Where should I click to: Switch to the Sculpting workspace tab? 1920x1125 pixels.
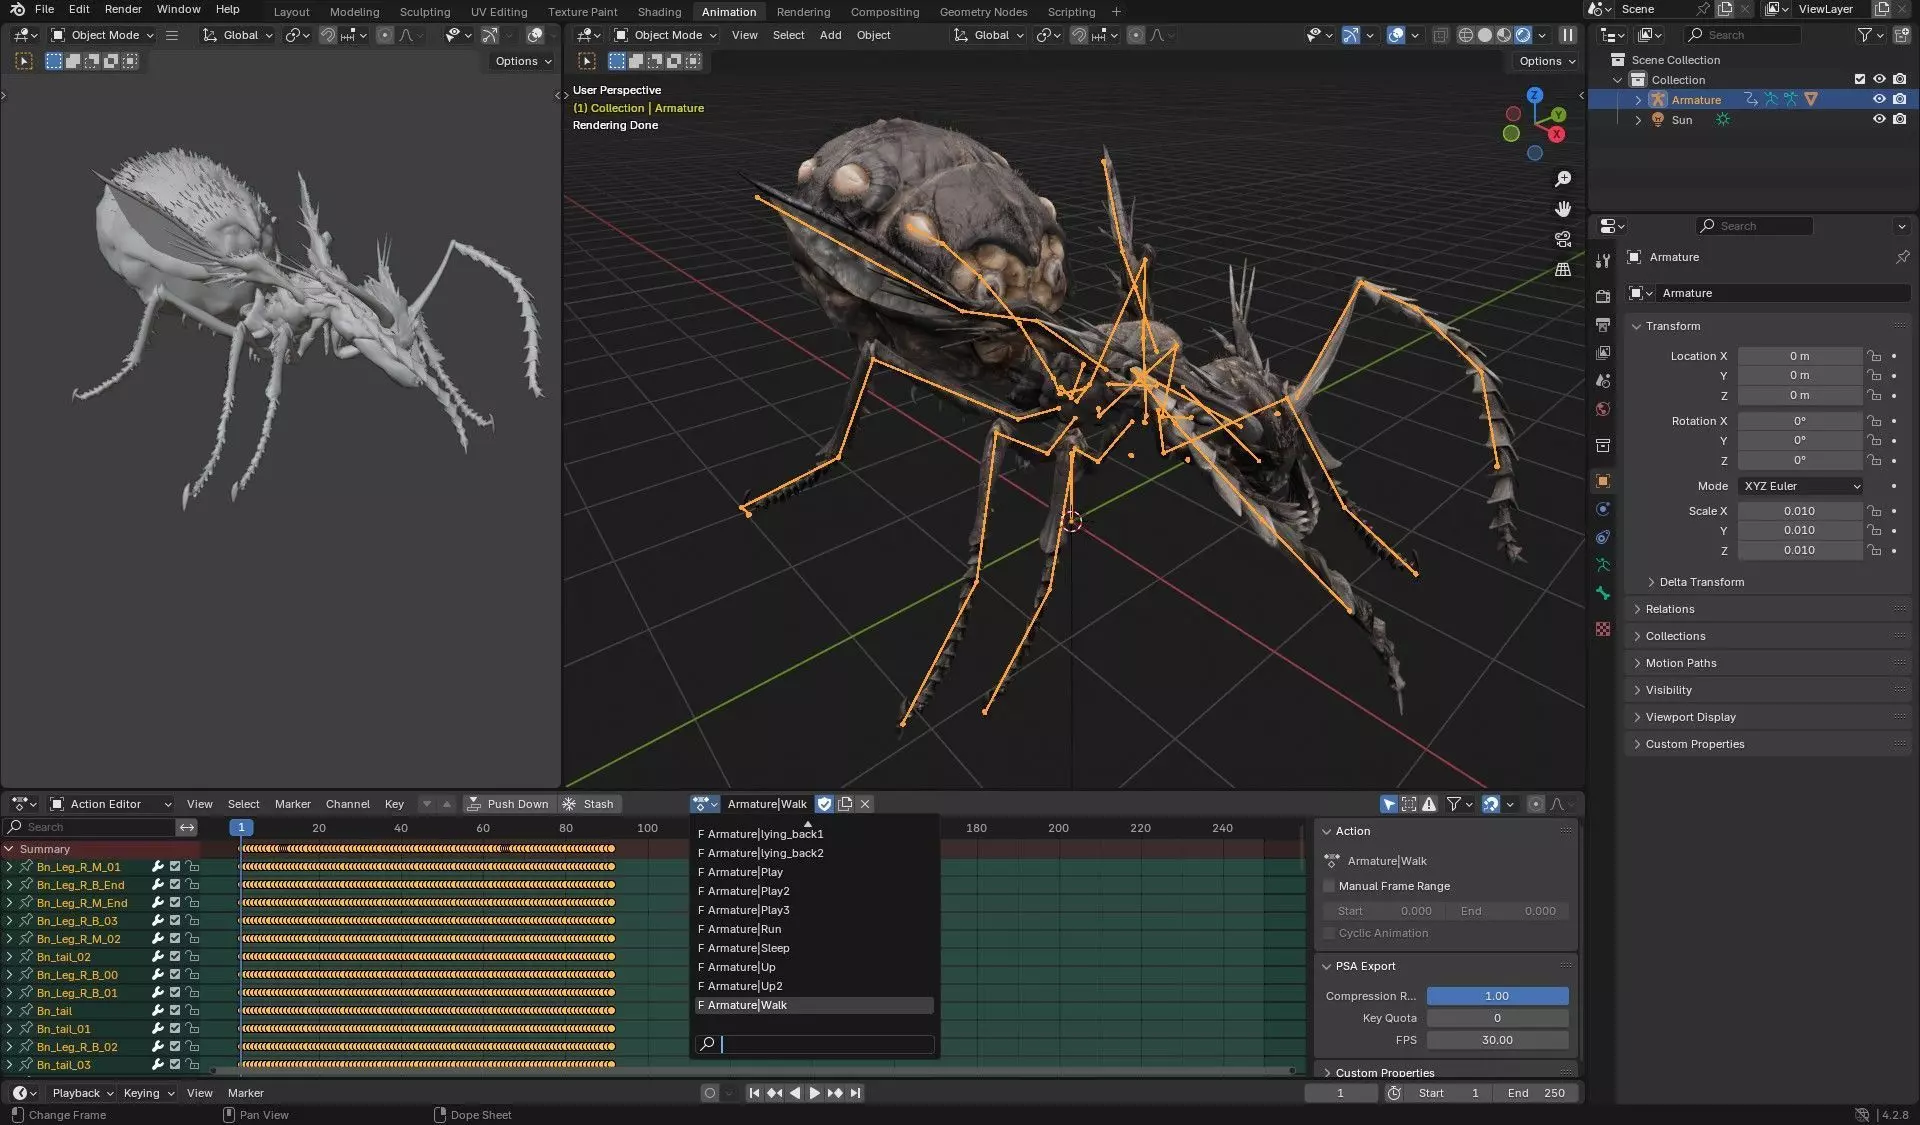[x=425, y=12]
